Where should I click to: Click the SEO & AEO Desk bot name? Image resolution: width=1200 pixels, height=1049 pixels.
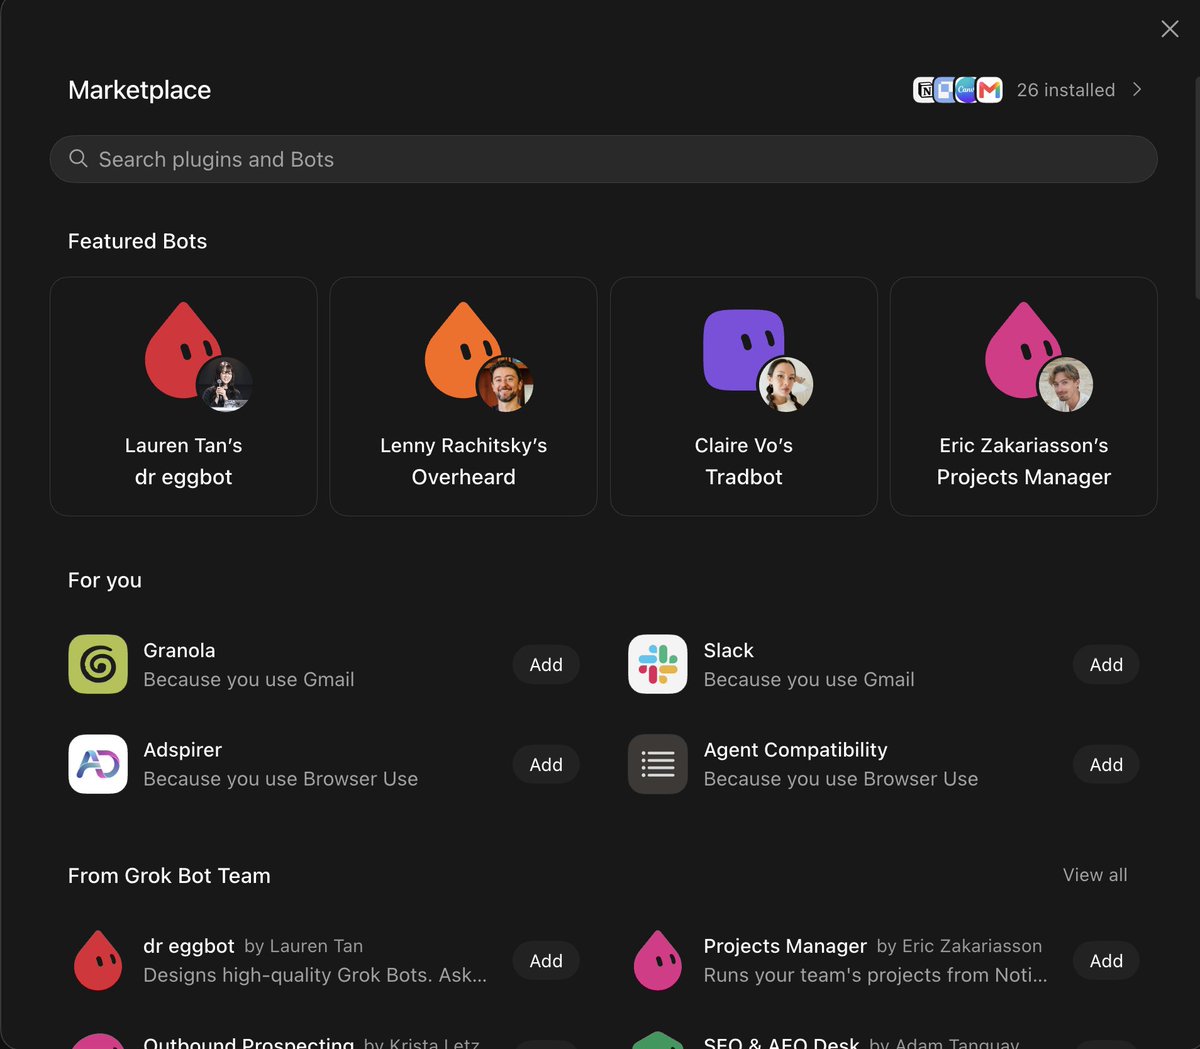pos(781,1042)
